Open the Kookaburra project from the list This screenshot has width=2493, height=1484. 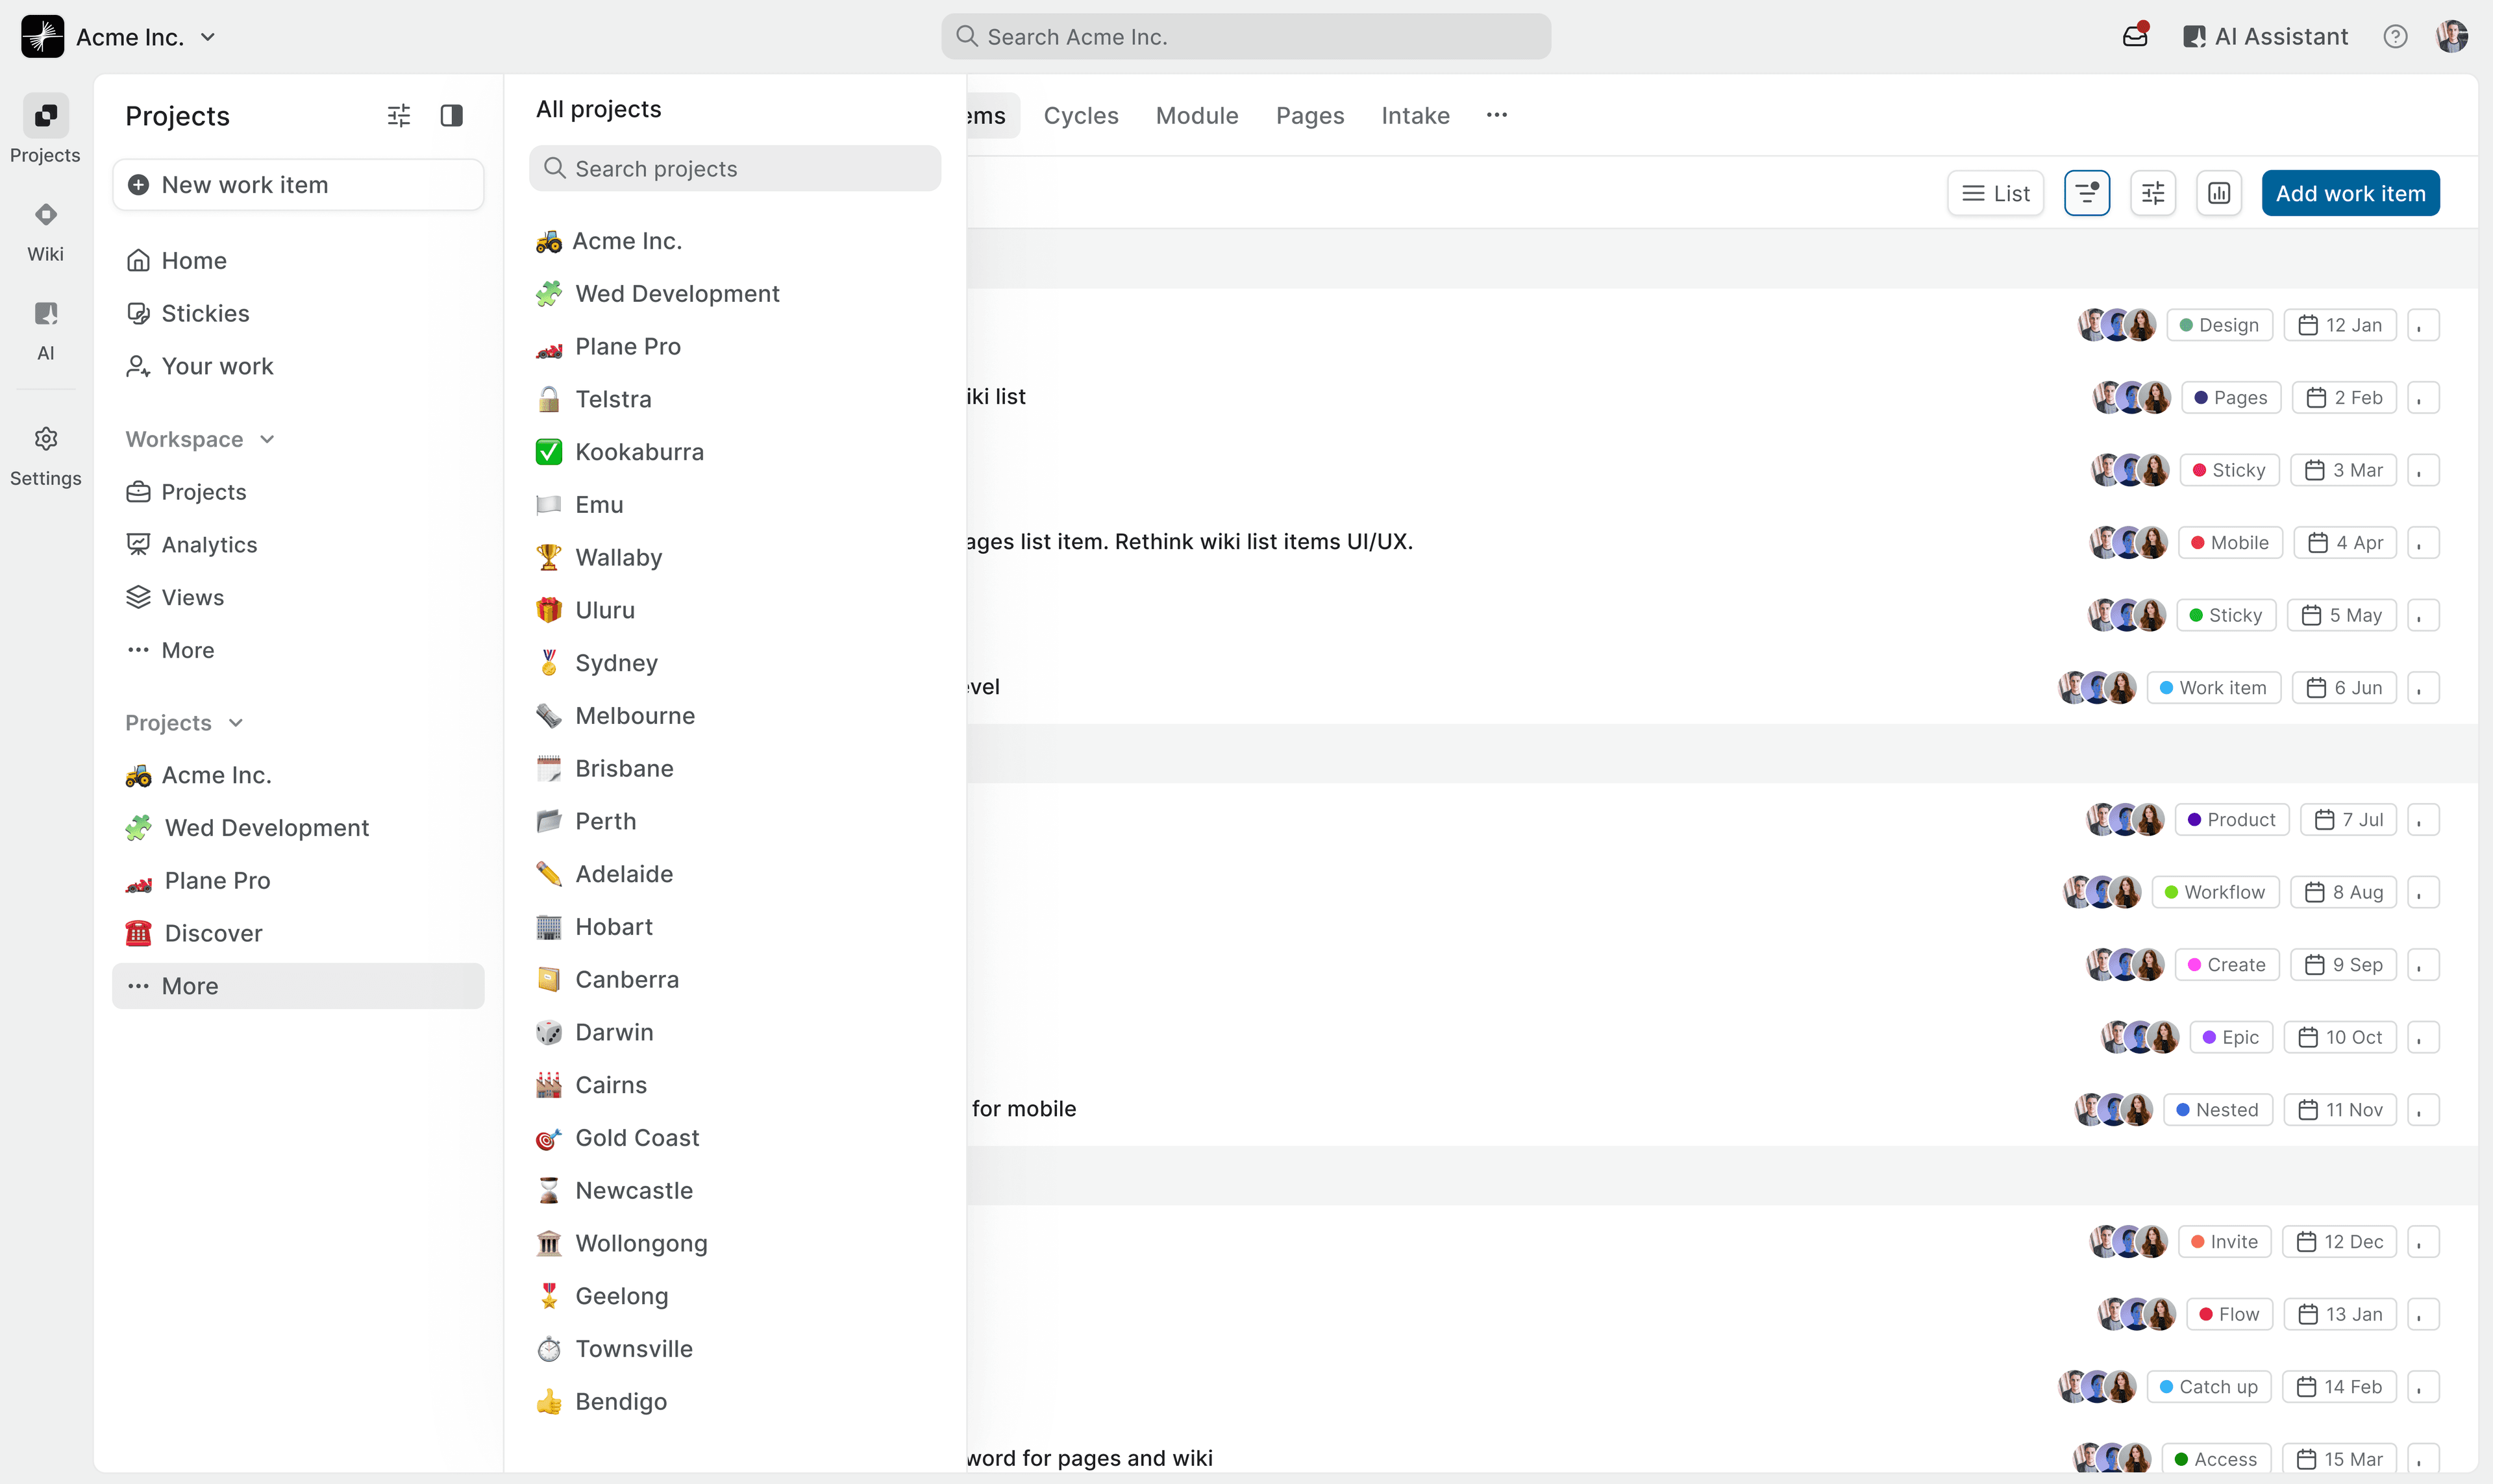639,452
